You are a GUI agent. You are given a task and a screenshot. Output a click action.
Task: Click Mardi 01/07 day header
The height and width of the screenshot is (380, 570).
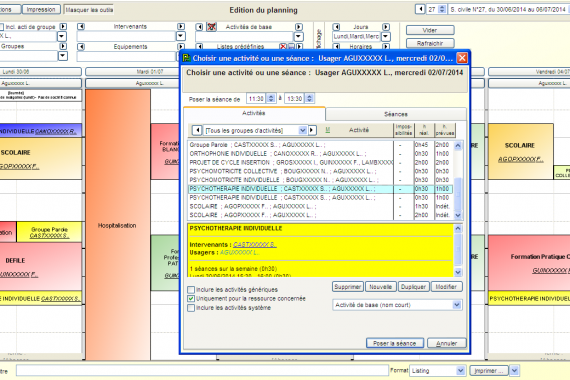[132, 72]
